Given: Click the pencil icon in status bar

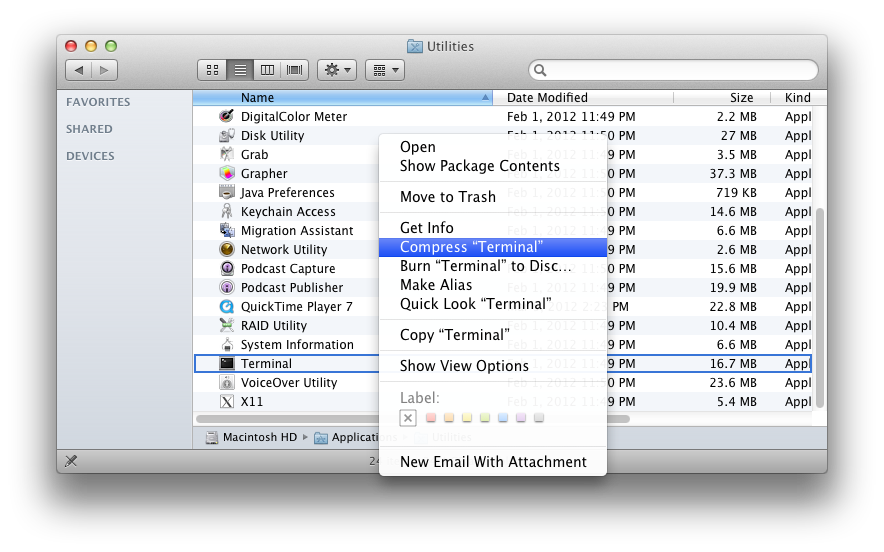Looking at the screenshot, I should pyautogui.click(x=71, y=461).
